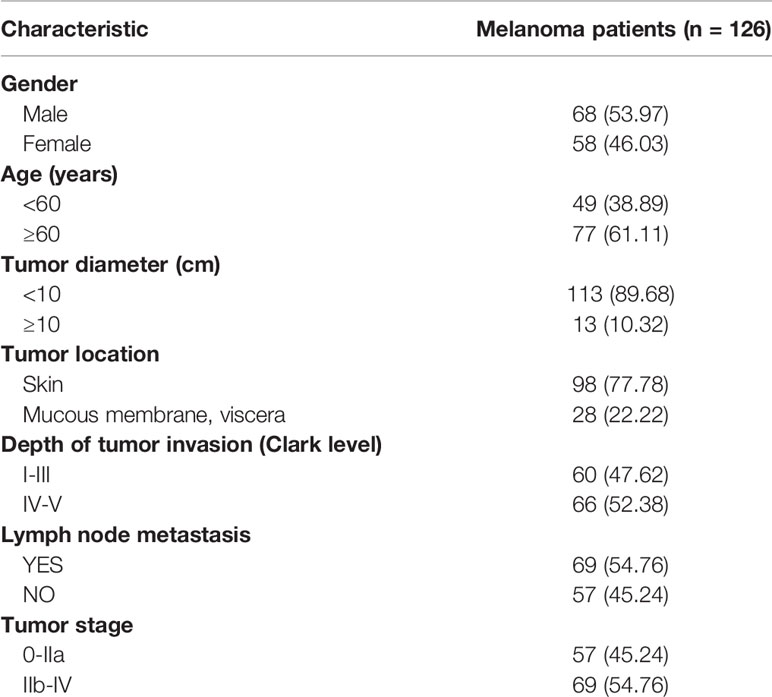Select the Age (years) heading
Screen dimensions: 772x697
[60, 175]
